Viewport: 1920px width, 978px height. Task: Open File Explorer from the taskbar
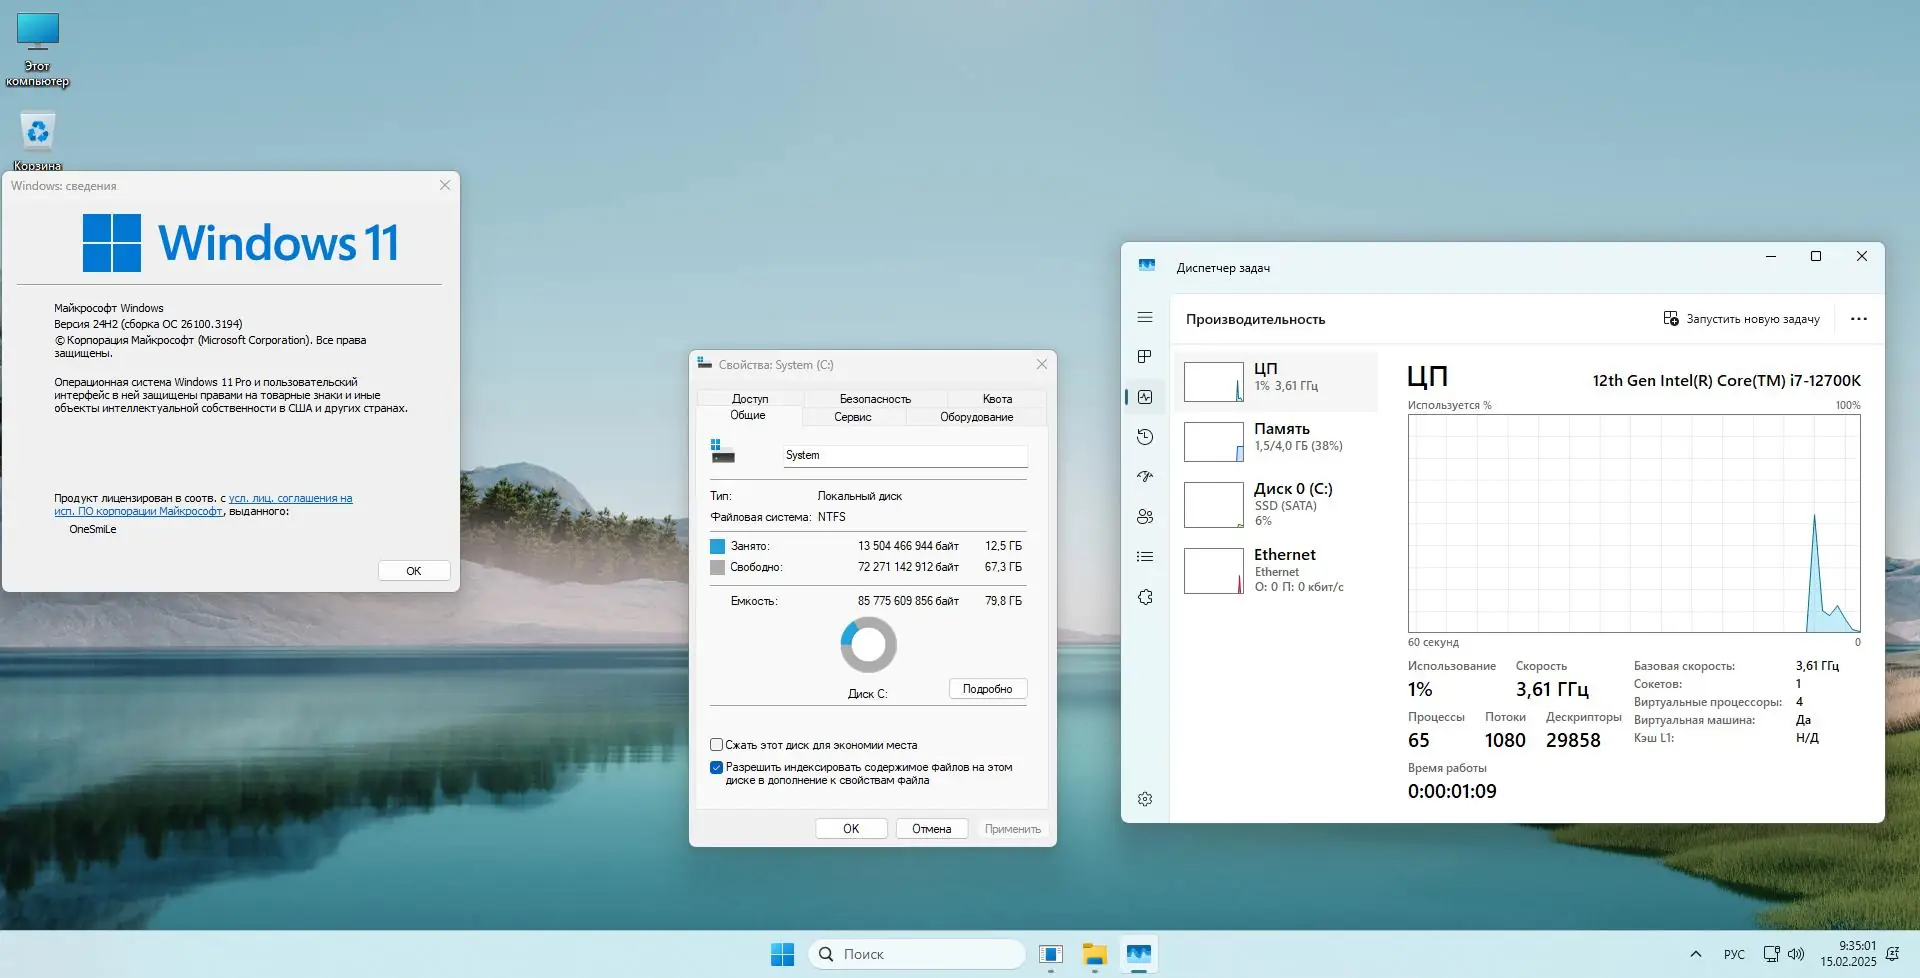pyautogui.click(x=1095, y=954)
